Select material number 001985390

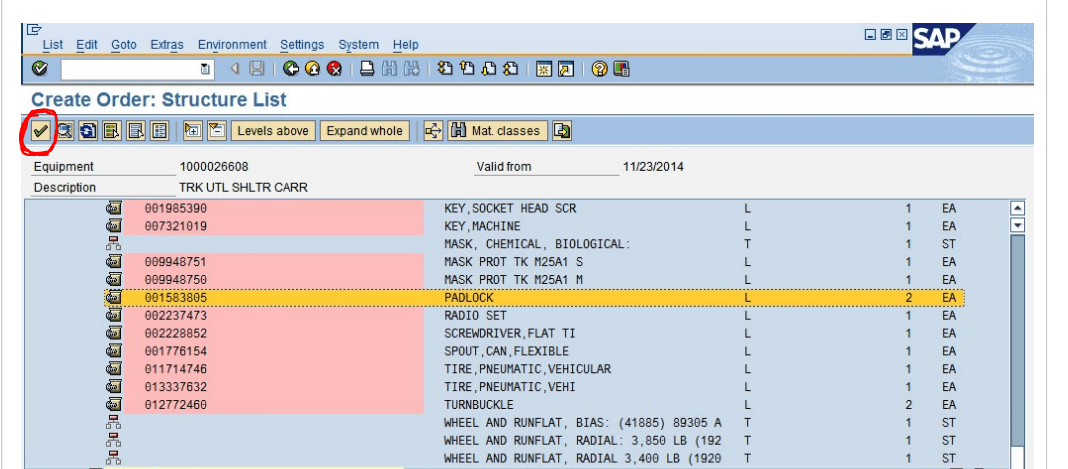[x=176, y=208]
